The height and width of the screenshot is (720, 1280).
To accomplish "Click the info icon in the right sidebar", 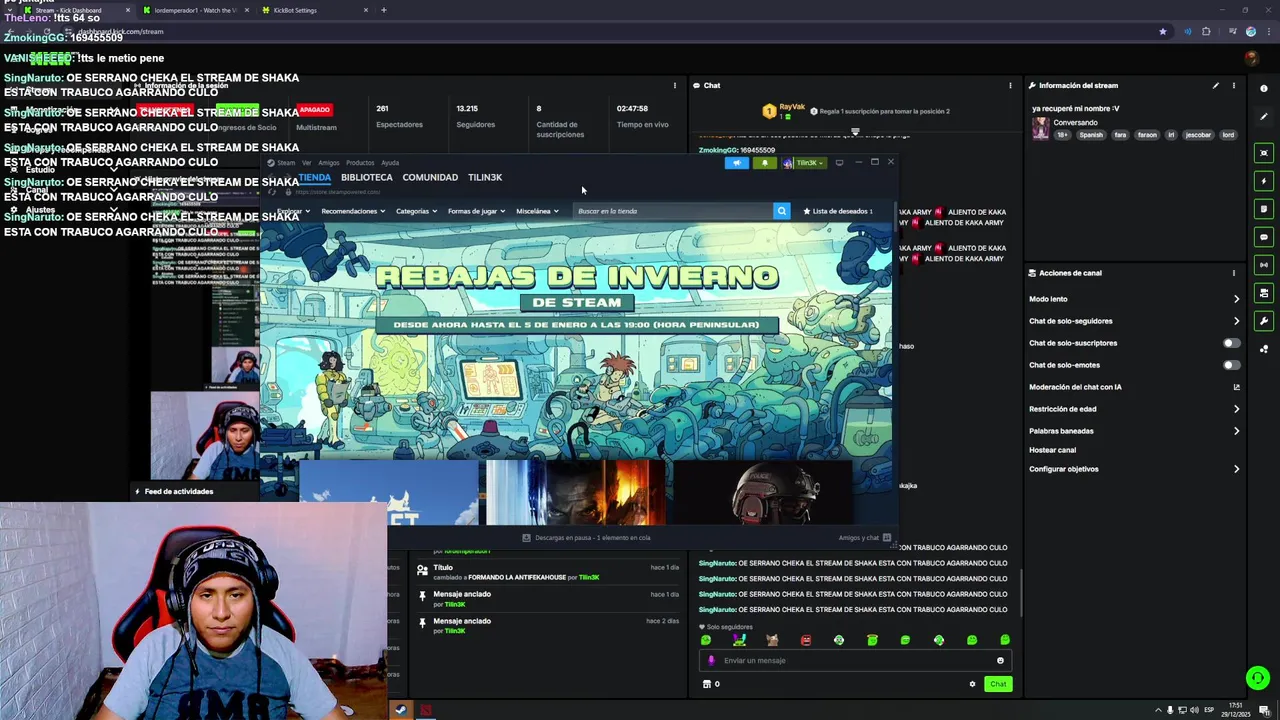I will [x=1264, y=89].
